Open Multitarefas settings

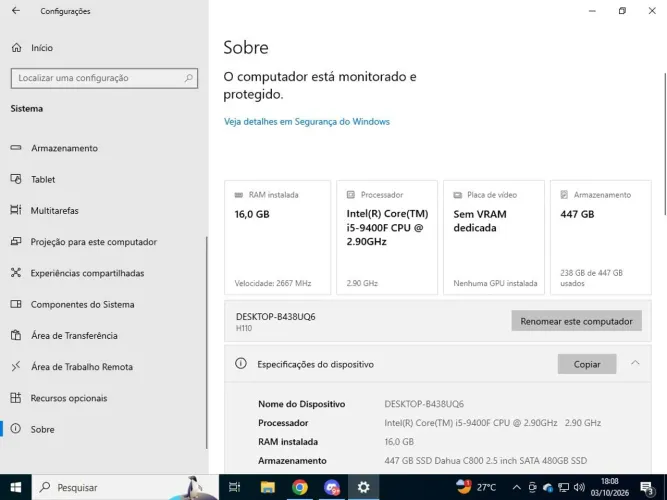pyautogui.click(x=54, y=210)
